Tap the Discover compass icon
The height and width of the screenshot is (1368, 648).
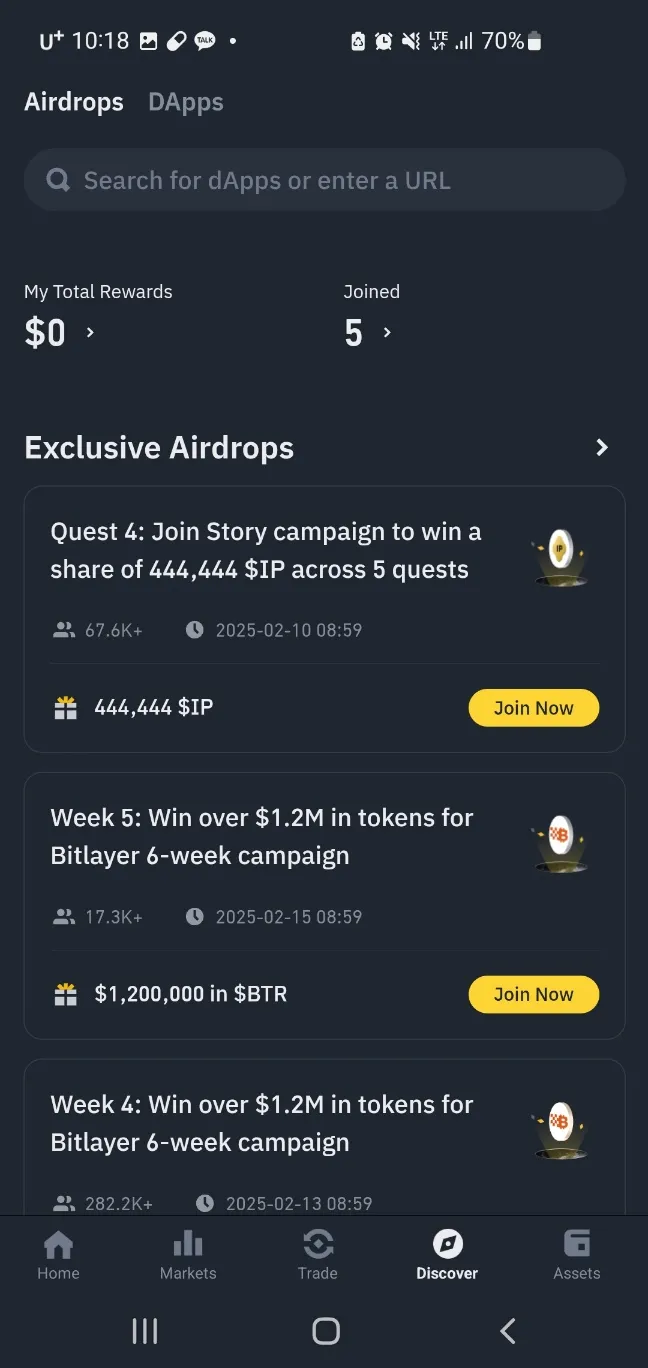[447, 1244]
